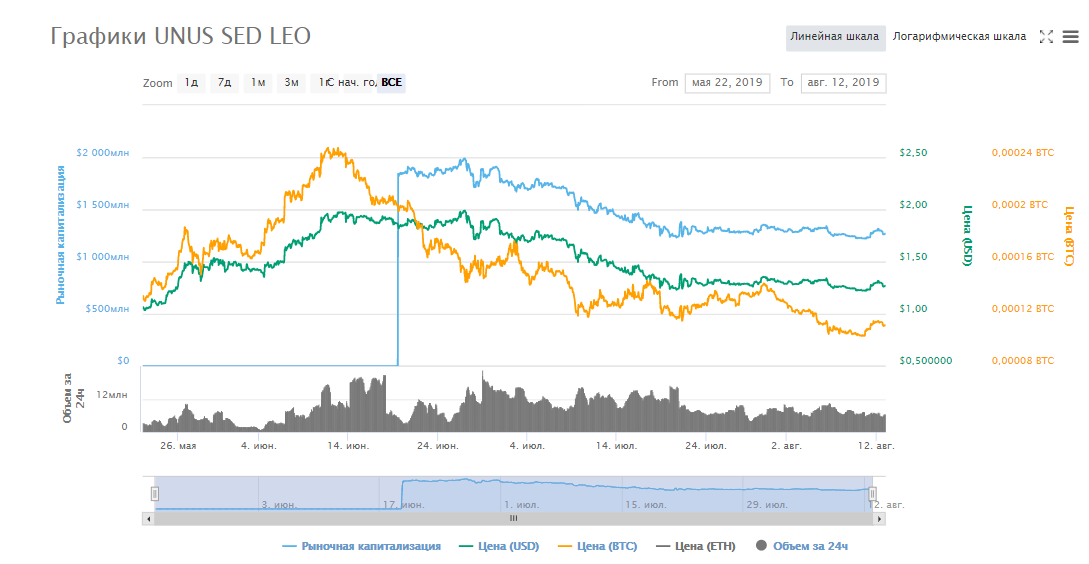This screenshot has width=1089, height=564.
Task: Open the chart hamburger menu
Action: (1071, 37)
